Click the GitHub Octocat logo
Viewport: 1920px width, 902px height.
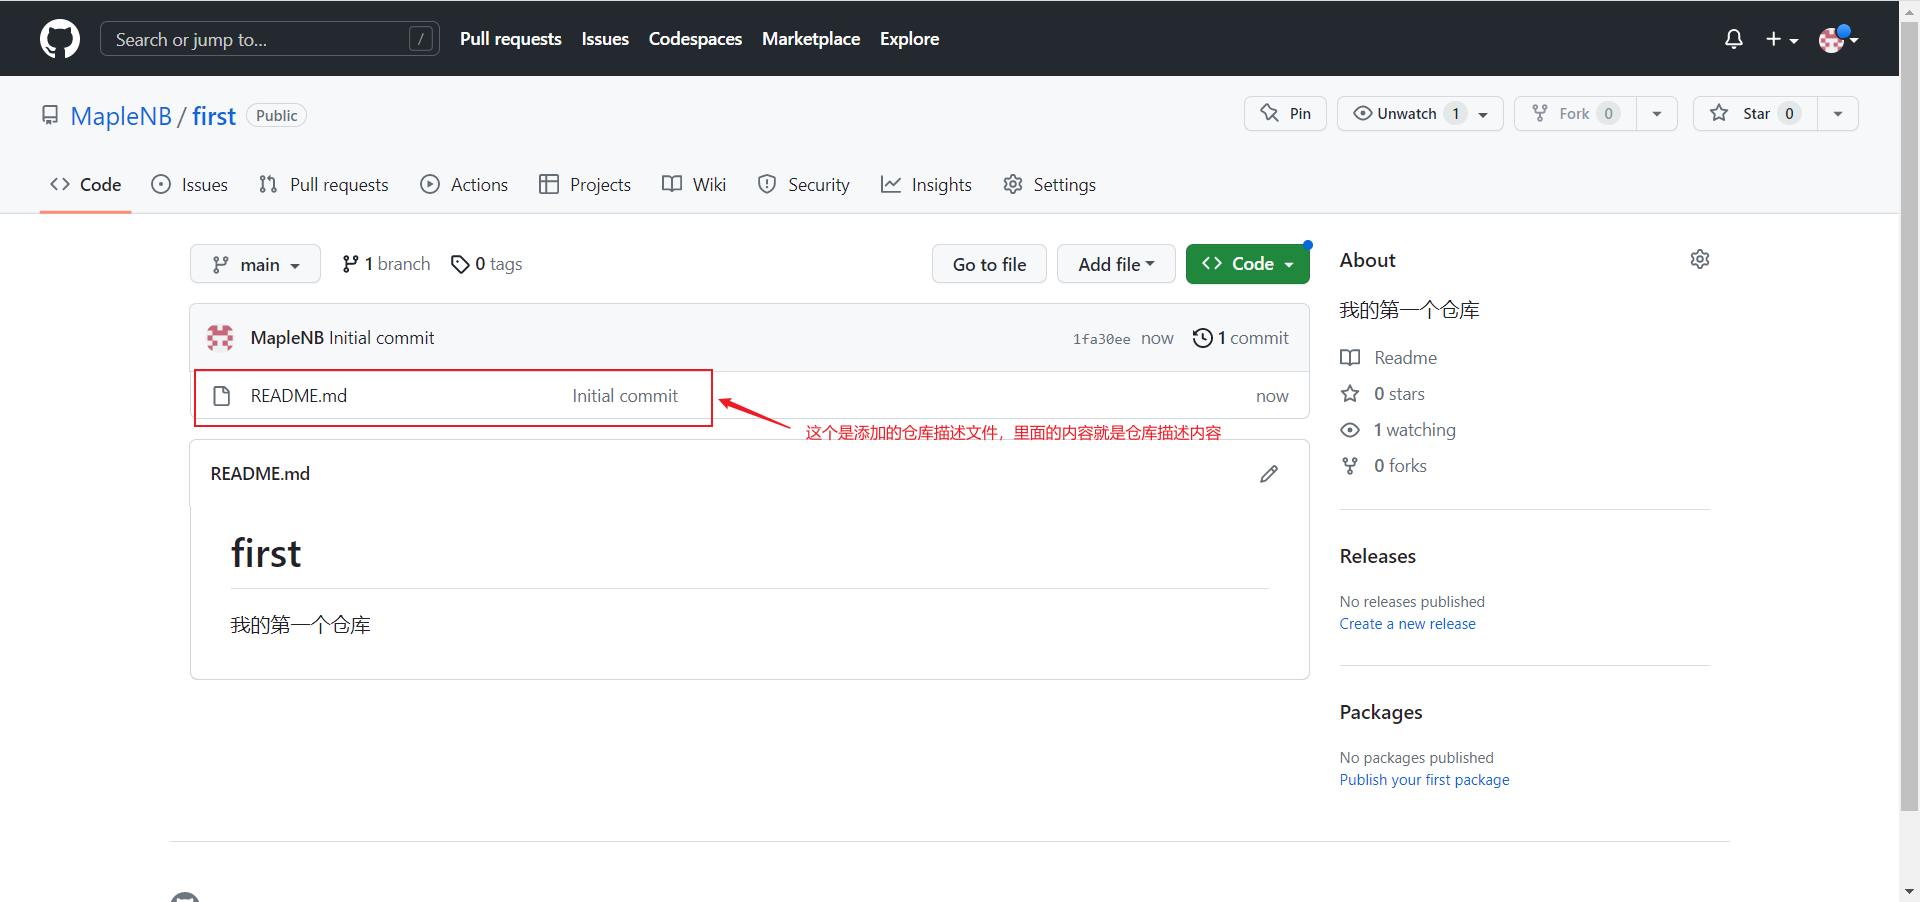(x=60, y=39)
